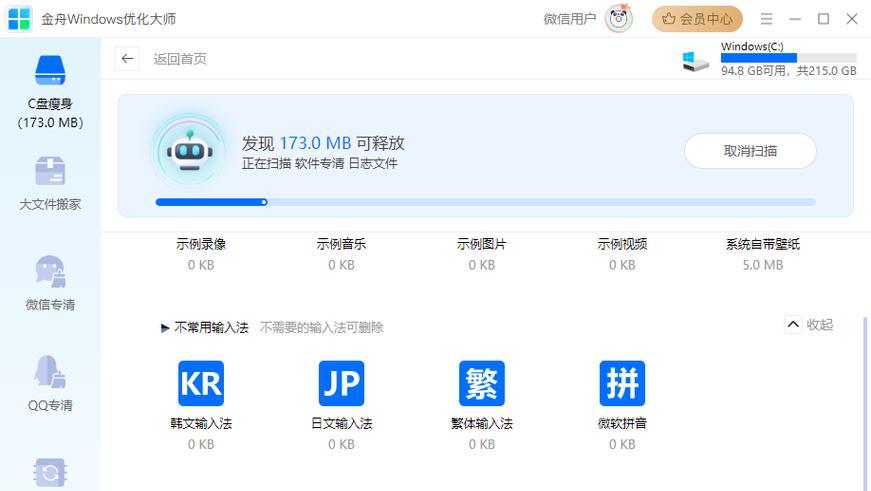Click the 返回首页 link
Viewport: 871px width, 491px height.
click(x=180, y=59)
